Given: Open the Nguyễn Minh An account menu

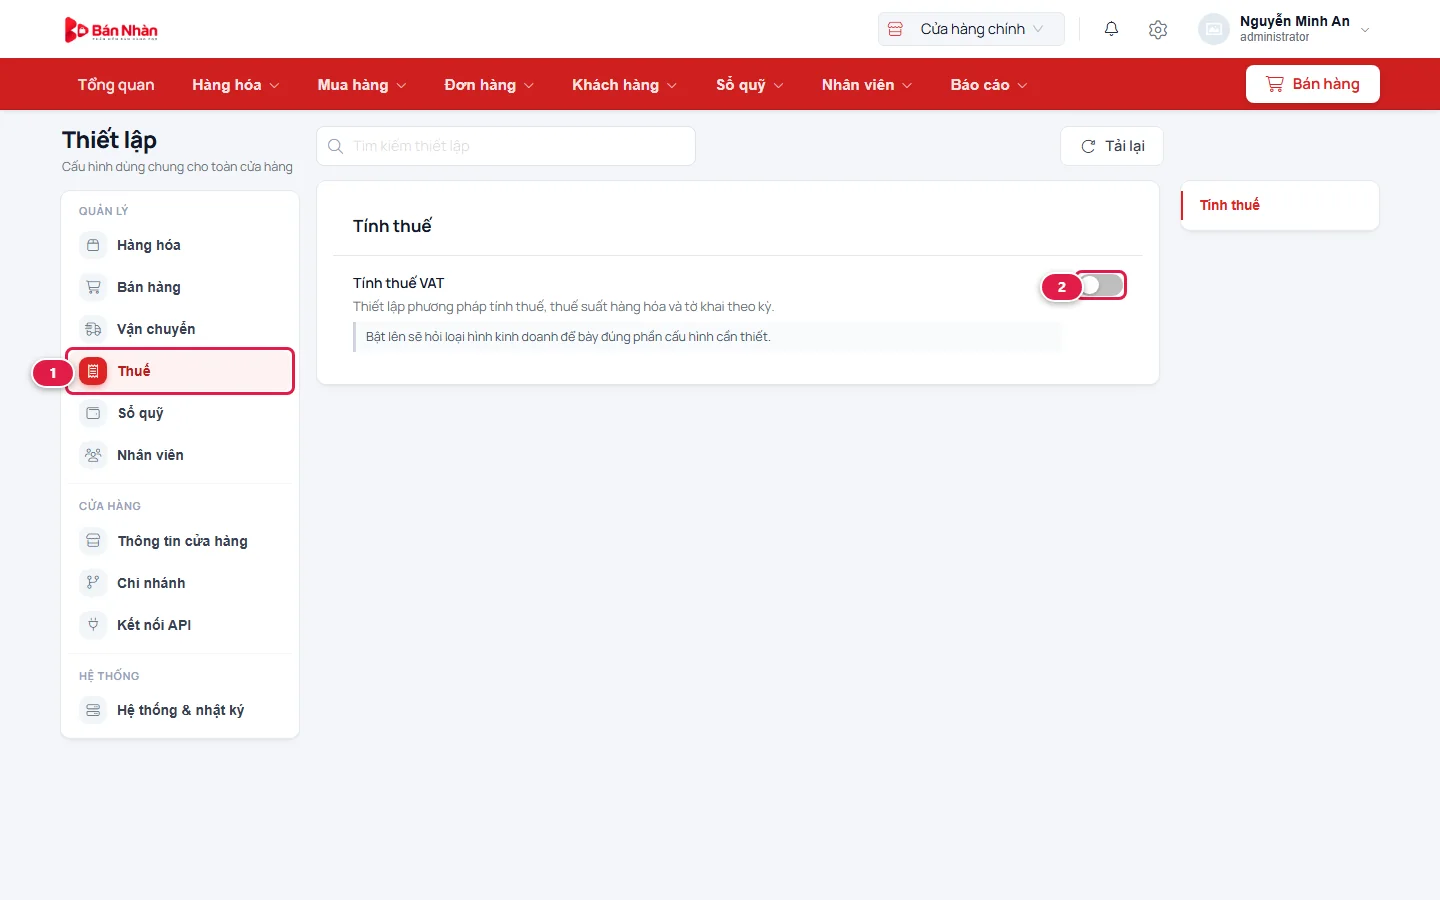Looking at the screenshot, I should pyautogui.click(x=1285, y=29).
